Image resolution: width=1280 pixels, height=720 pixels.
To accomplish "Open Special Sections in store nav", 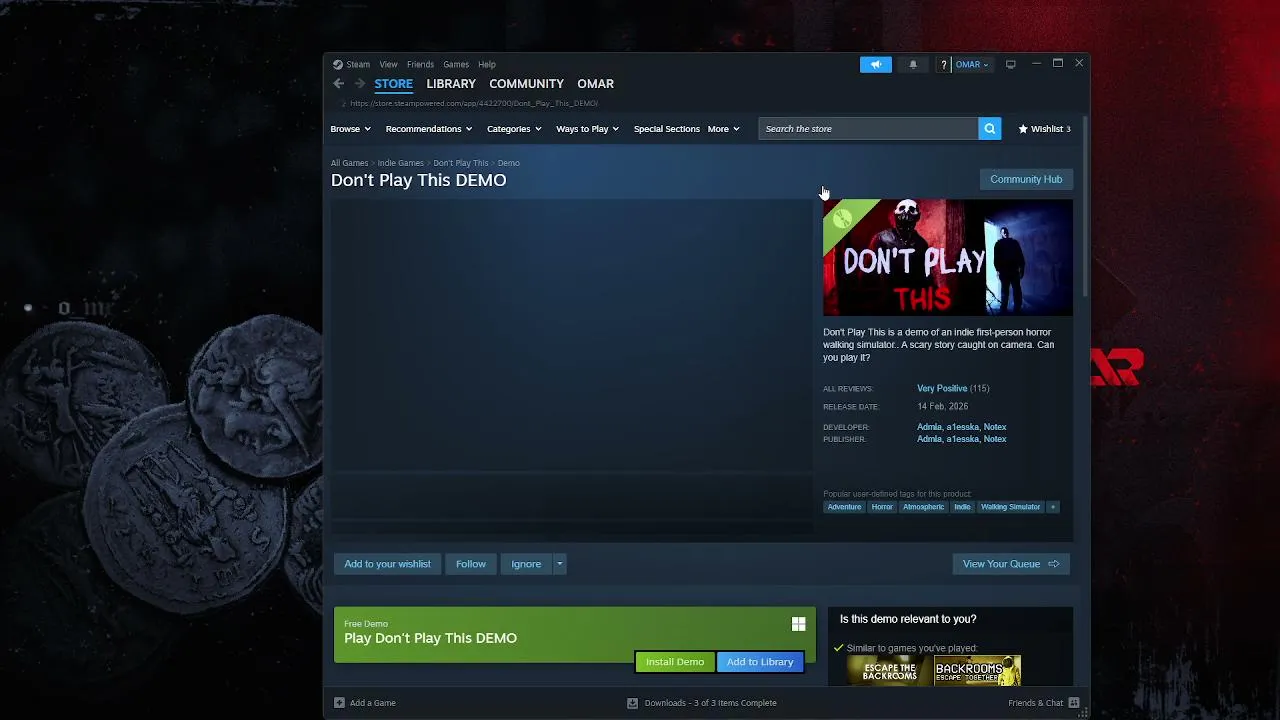I will pyautogui.click(x=667, y=129).
